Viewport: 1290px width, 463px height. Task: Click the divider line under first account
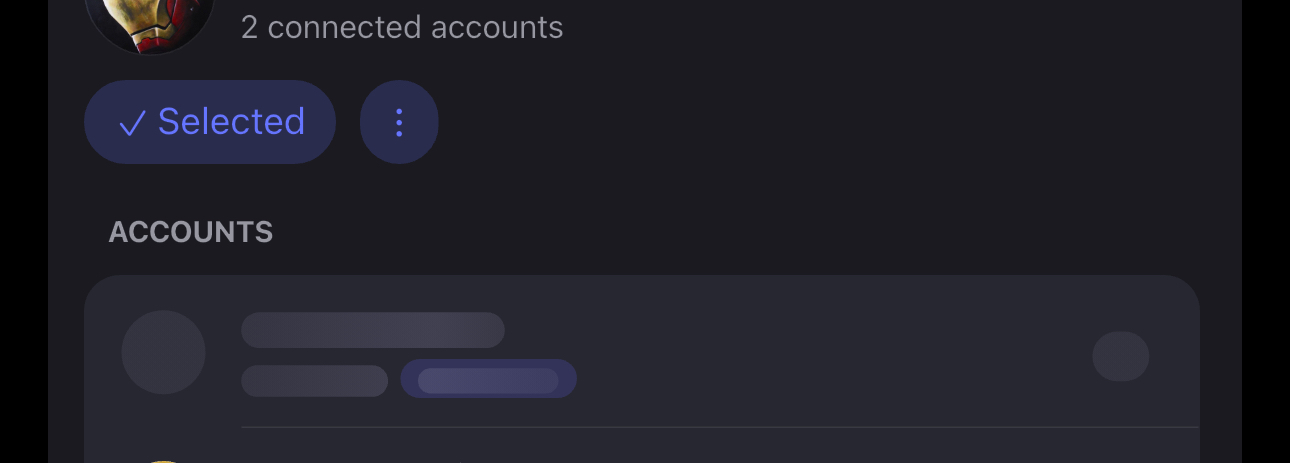[x=720, y=427]
